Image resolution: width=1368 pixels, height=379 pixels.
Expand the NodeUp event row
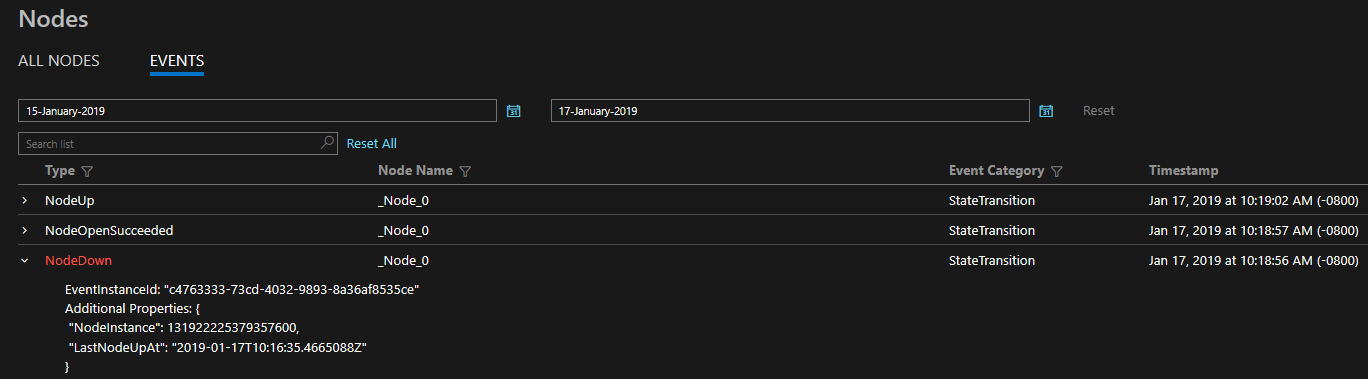(x=25, y=201)
